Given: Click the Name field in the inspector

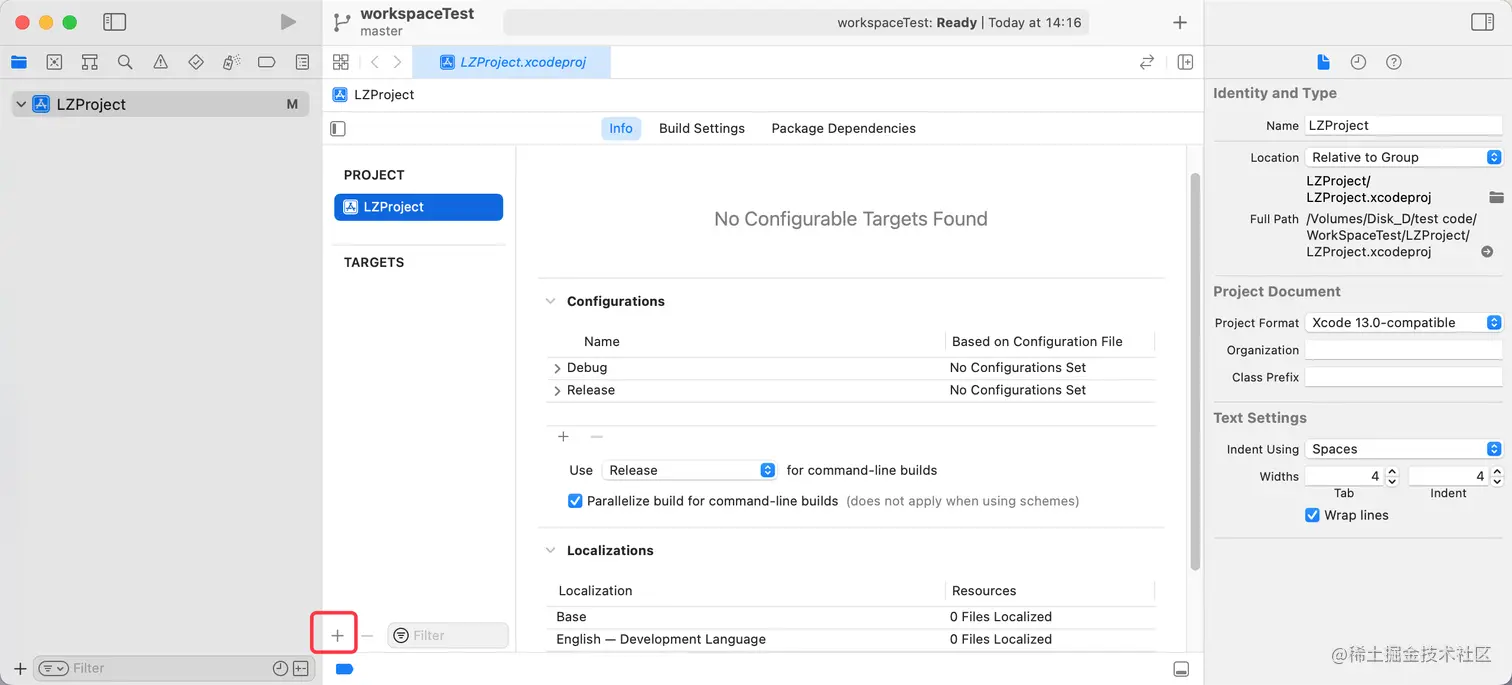Looking at the screenshot, I should point(1404,125).
